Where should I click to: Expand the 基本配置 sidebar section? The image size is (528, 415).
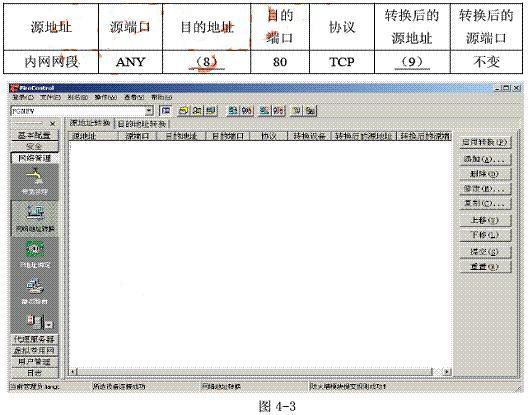tap(34, 135)
